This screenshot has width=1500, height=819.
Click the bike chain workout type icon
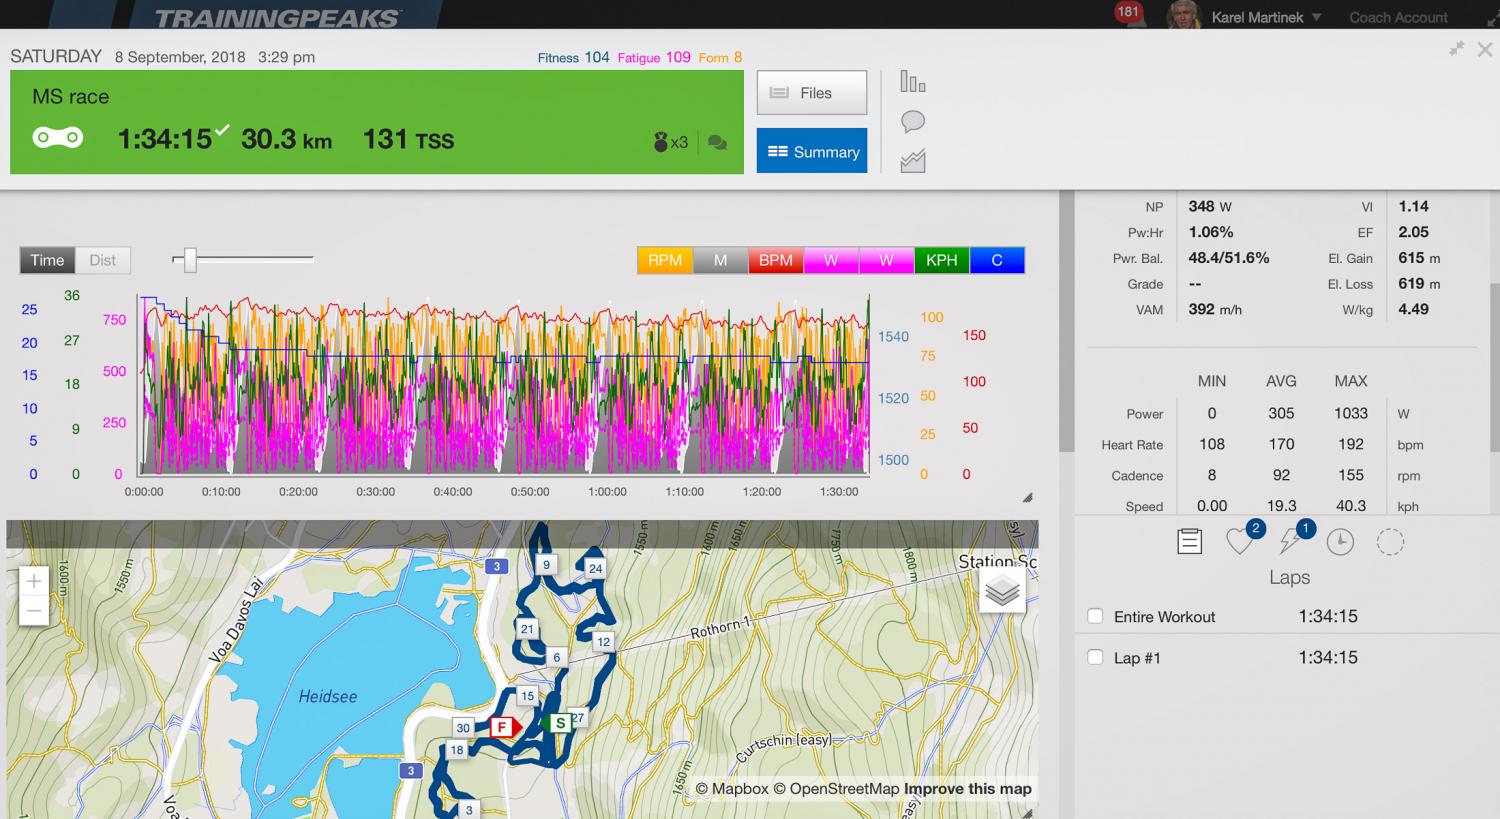(58, 138)
